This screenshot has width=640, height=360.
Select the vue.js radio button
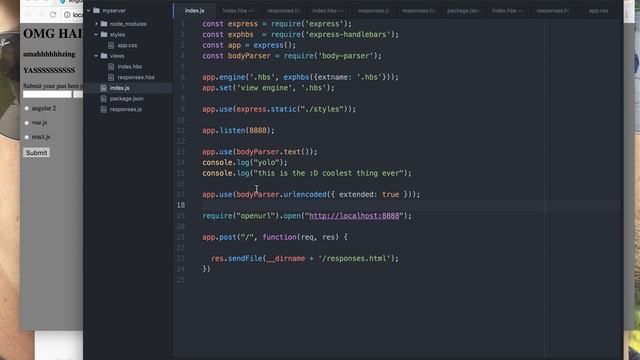pyautogui.click(x=27, y=123)
